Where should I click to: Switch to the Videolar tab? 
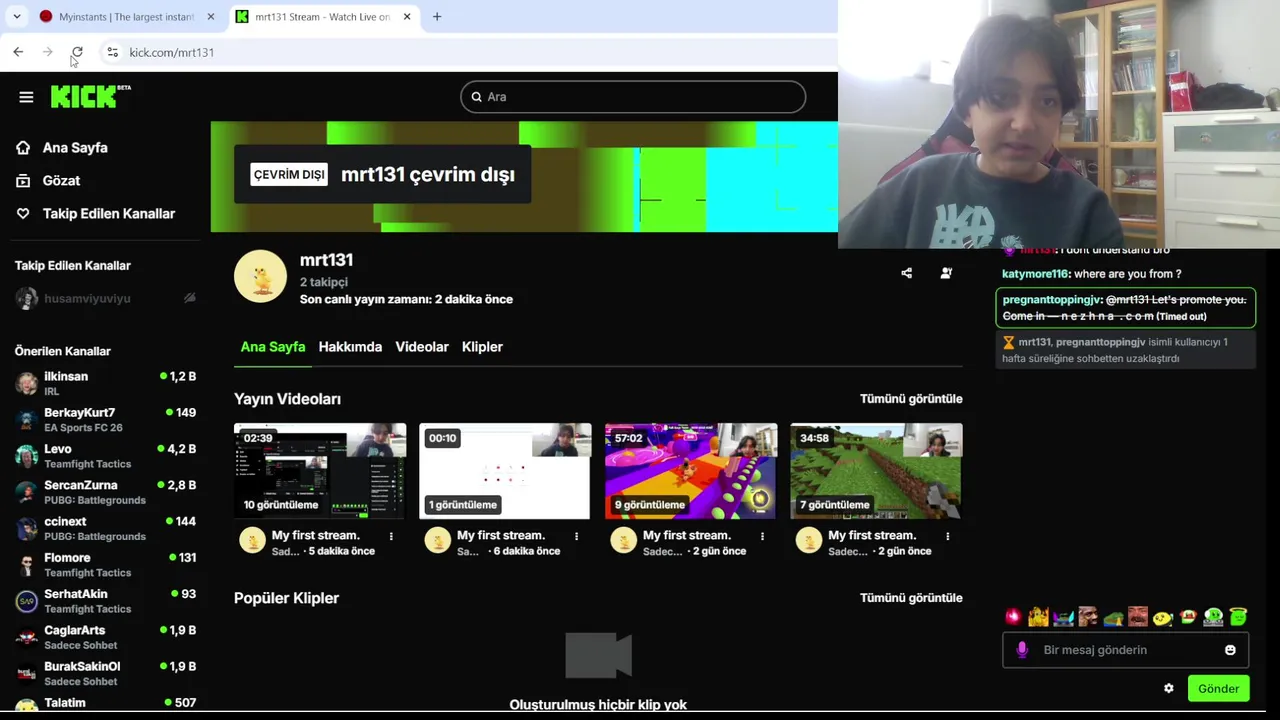[x=422, y=347]
